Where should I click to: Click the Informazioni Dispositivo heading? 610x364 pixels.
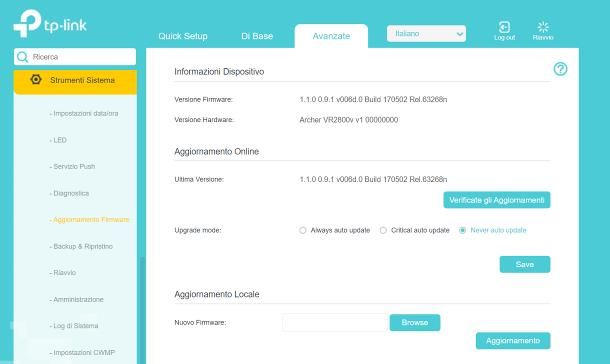[219, 72]
